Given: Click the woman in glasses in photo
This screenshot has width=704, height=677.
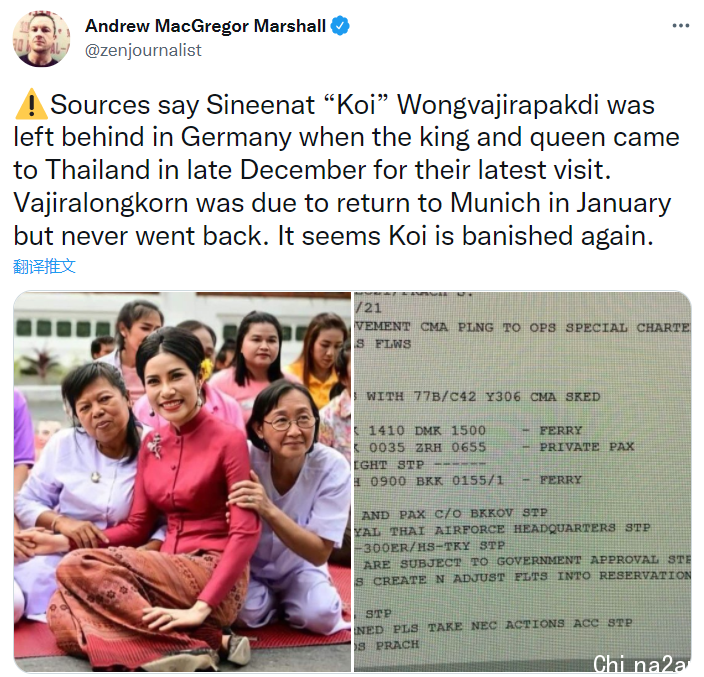Looking at the screenshot, I should coord(292,494).
